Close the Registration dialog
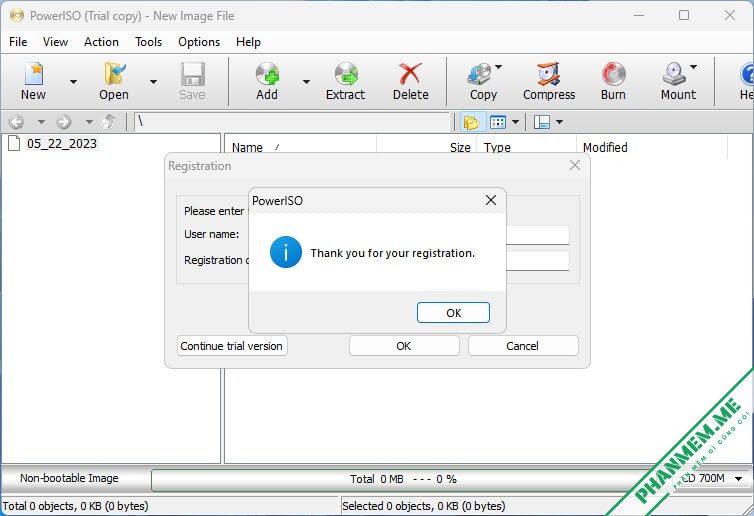The image size is (754, 516). click(x=575, y=165)
